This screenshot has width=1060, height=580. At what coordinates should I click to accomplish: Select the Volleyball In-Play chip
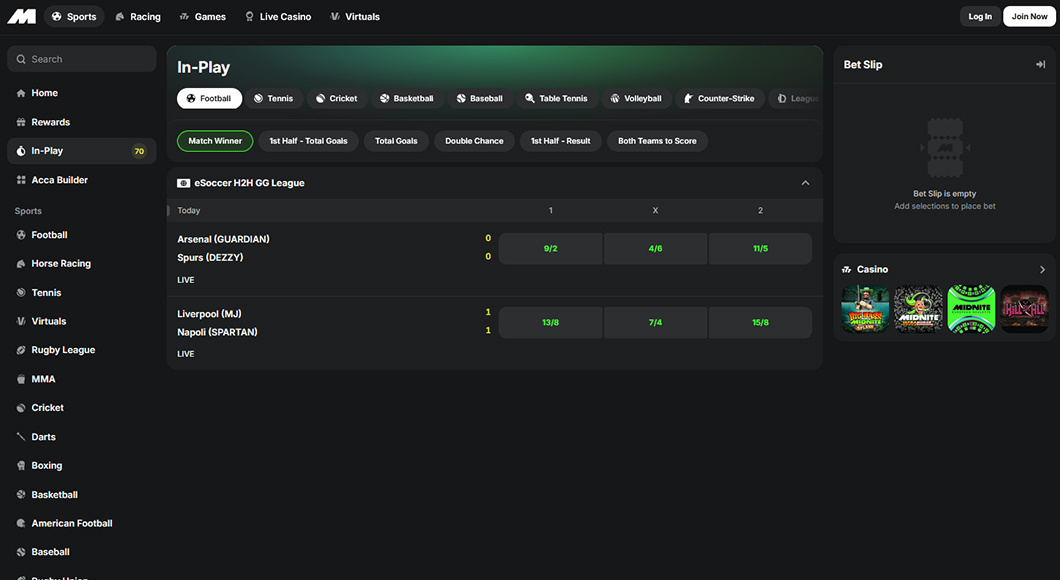tap(636, 99)
